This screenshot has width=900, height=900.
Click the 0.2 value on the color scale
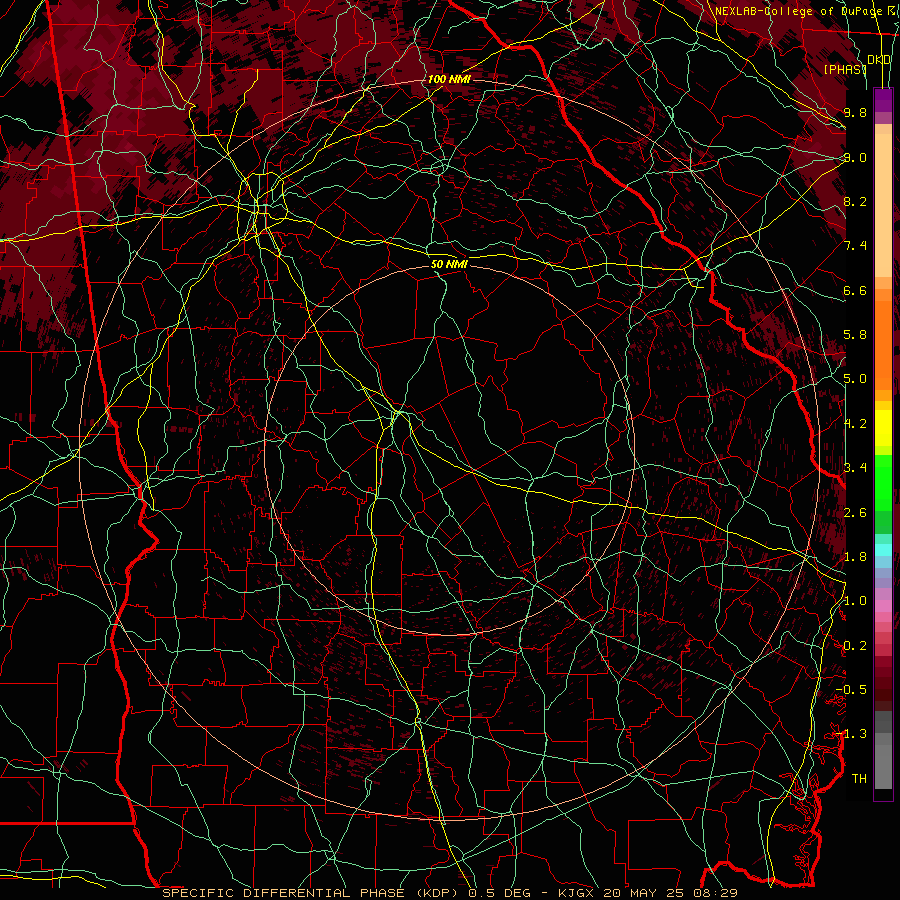point(855,646)
